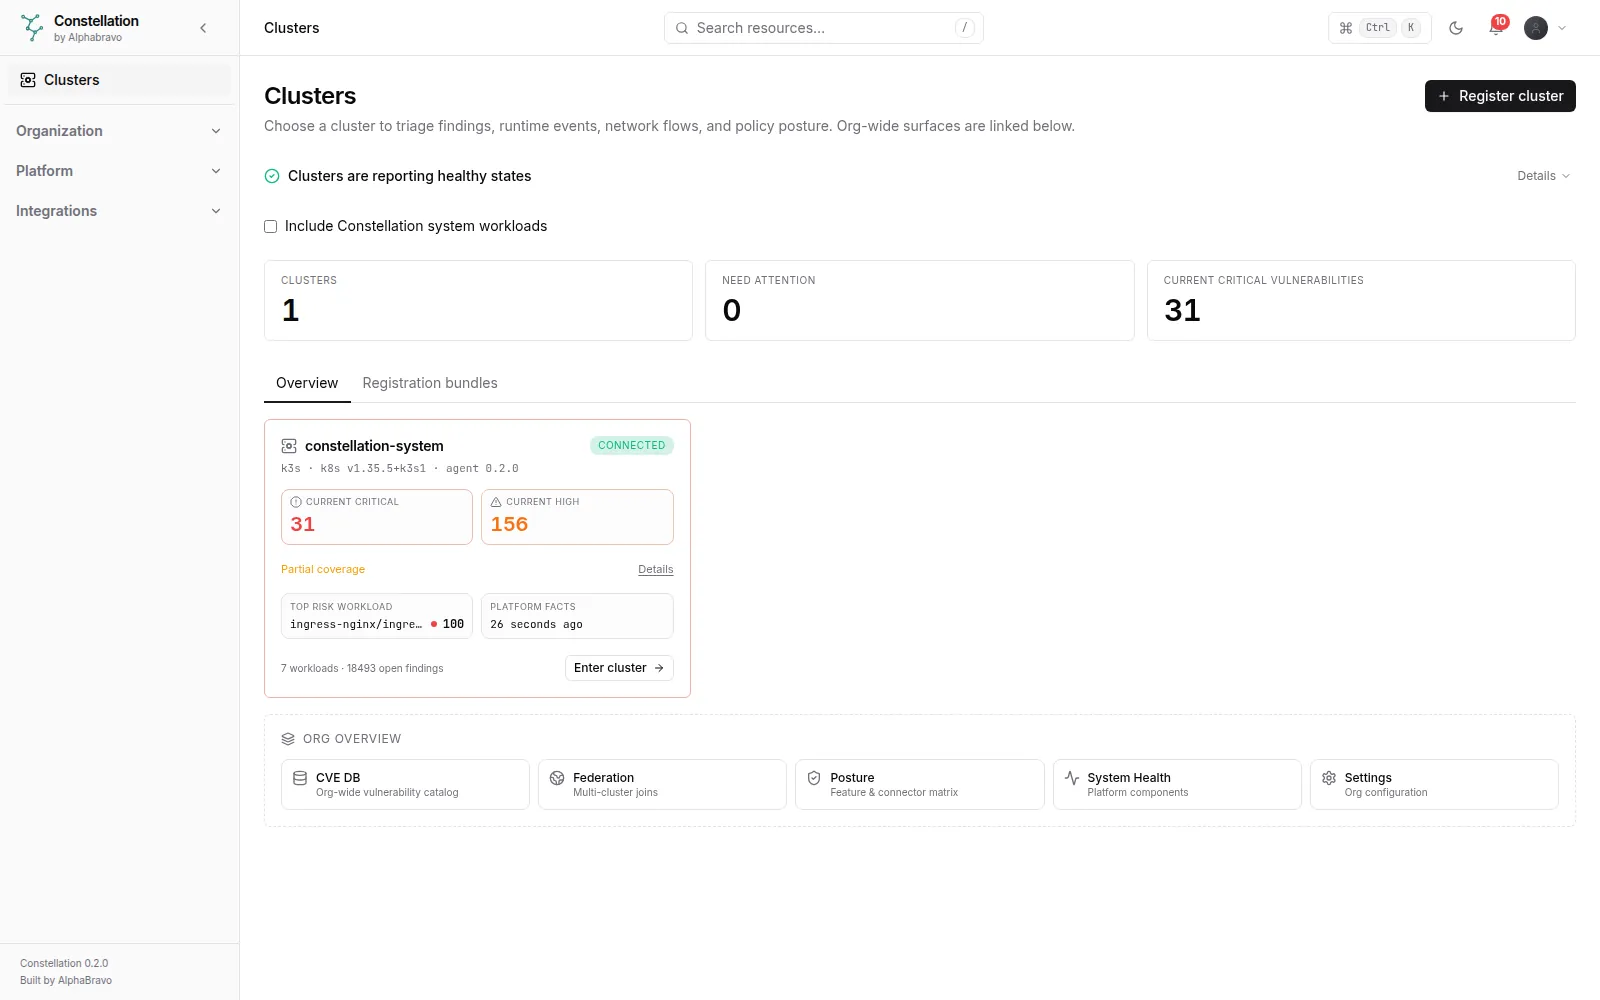Open the Partial coverage Details link
The image size is (1600, 1000).
(x=656, y=570)
